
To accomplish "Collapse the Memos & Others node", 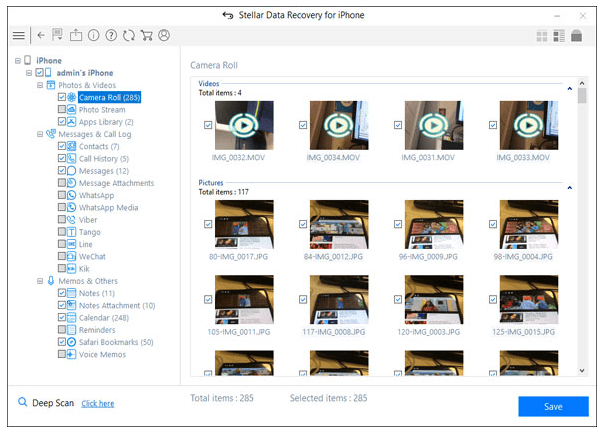I will pyautogui.click(x=40, y=281).
